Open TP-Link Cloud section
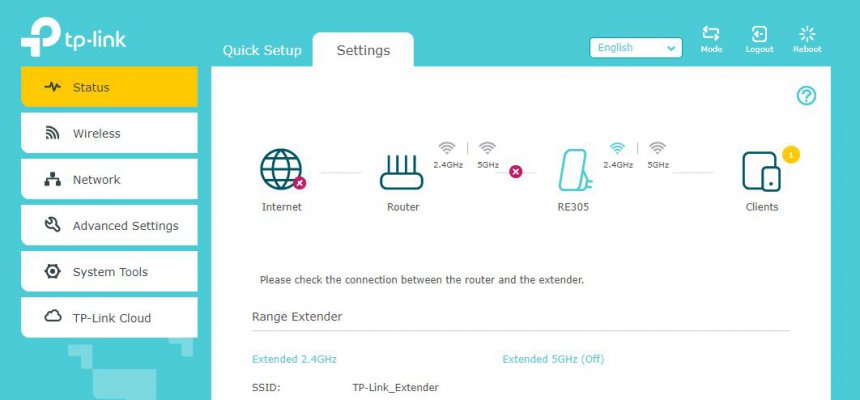Screen dimensions: 860x400 pyautogui.click(x=109, y=318)
